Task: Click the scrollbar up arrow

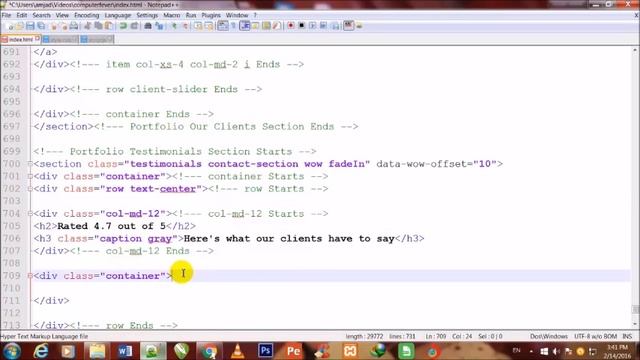Action: click(x=635, y=50)
